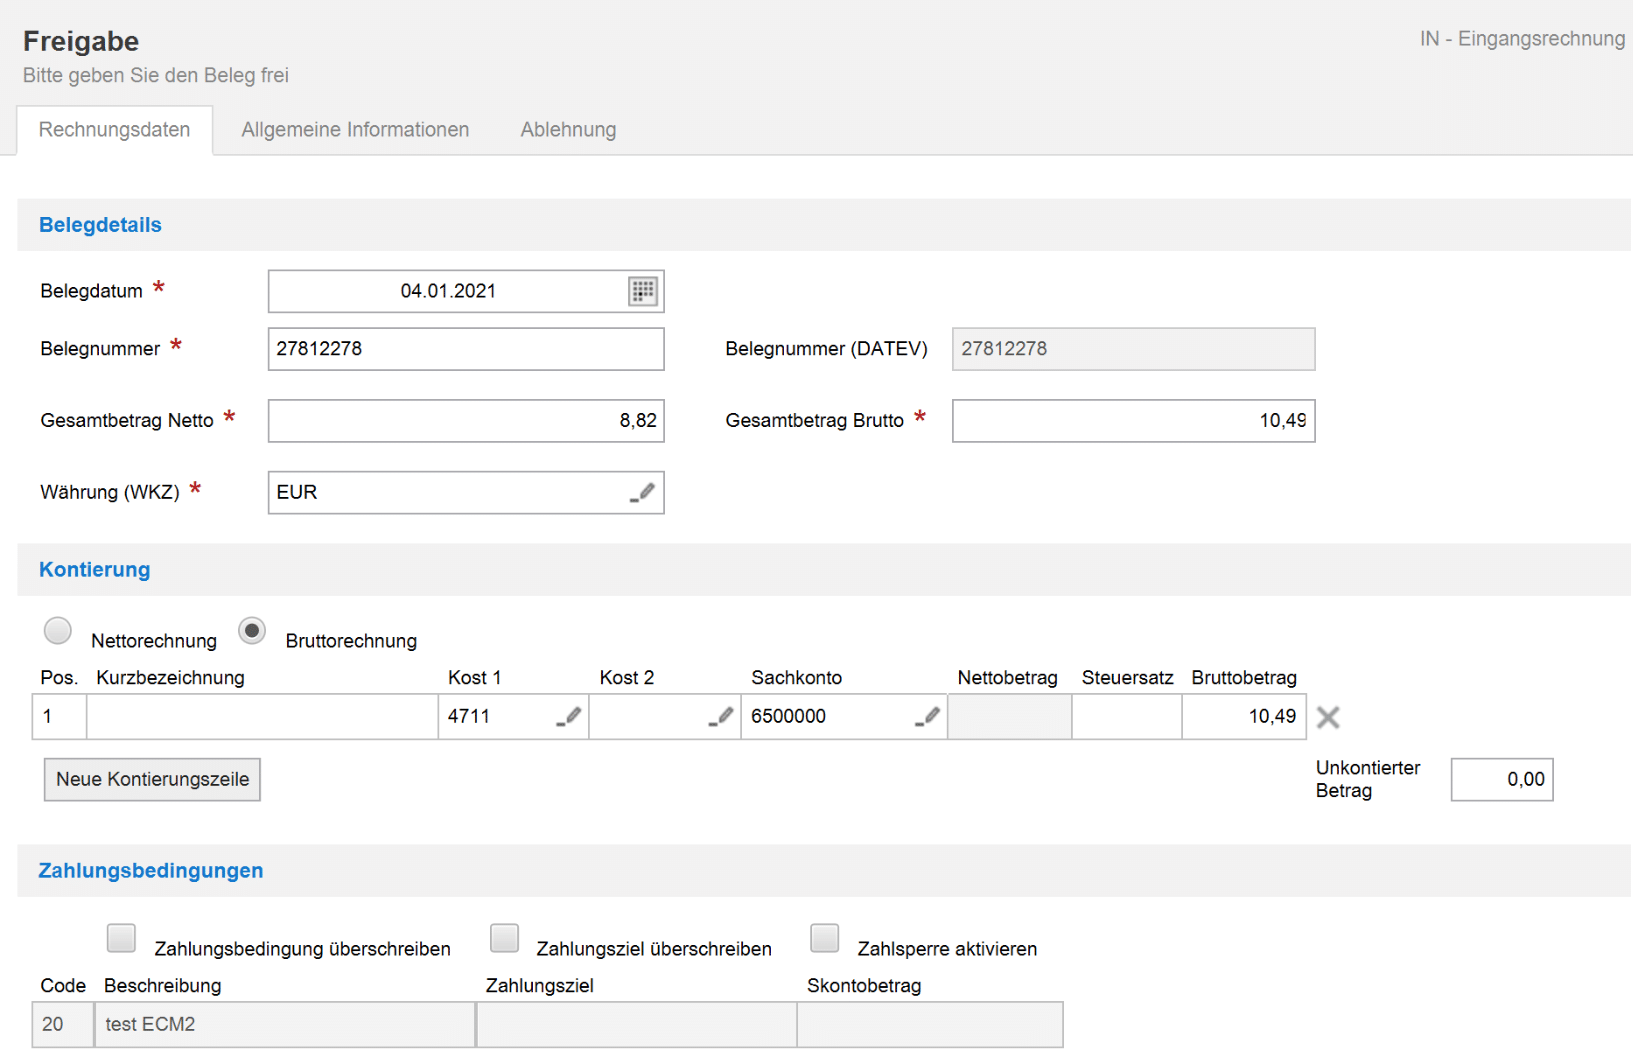Image resolution: width=1633 pixels, height=1063 pixels.
Task: Check Zahlungsziel überschreiben option
Action: coord(505,938)
